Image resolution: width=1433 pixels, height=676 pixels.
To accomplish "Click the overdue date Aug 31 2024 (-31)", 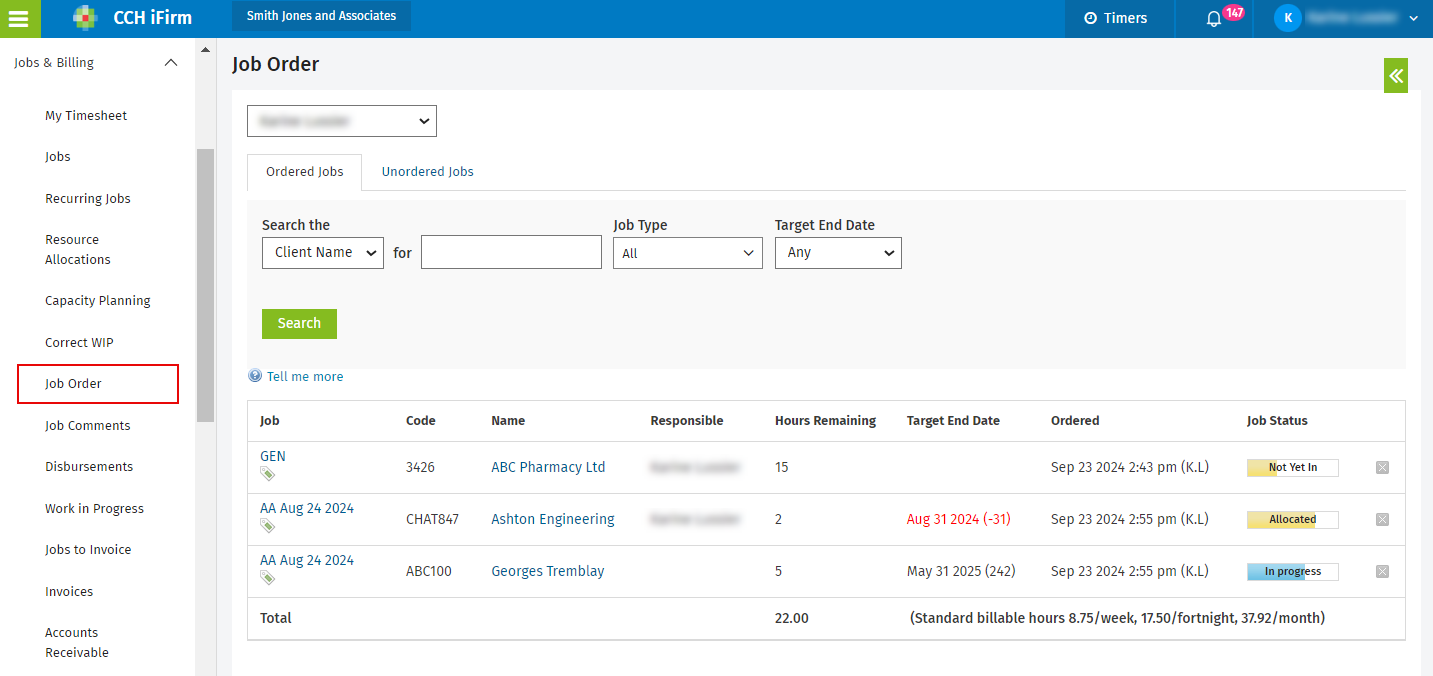I will tap(959, 519).
